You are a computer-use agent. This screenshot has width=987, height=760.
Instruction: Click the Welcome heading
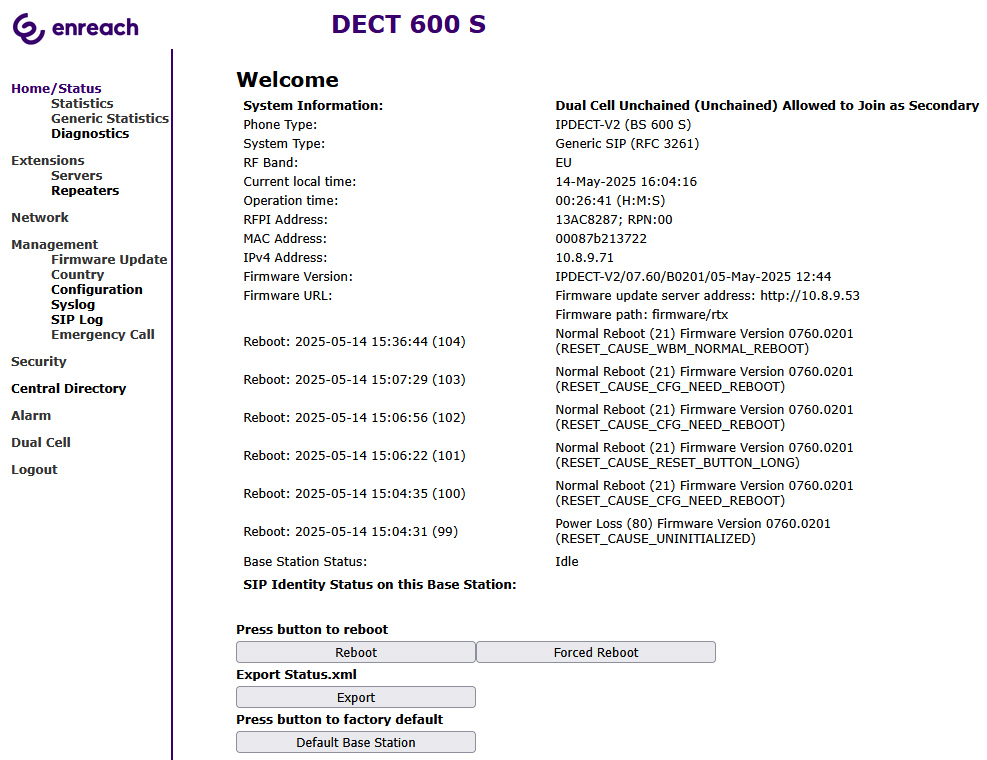(287, 80)
